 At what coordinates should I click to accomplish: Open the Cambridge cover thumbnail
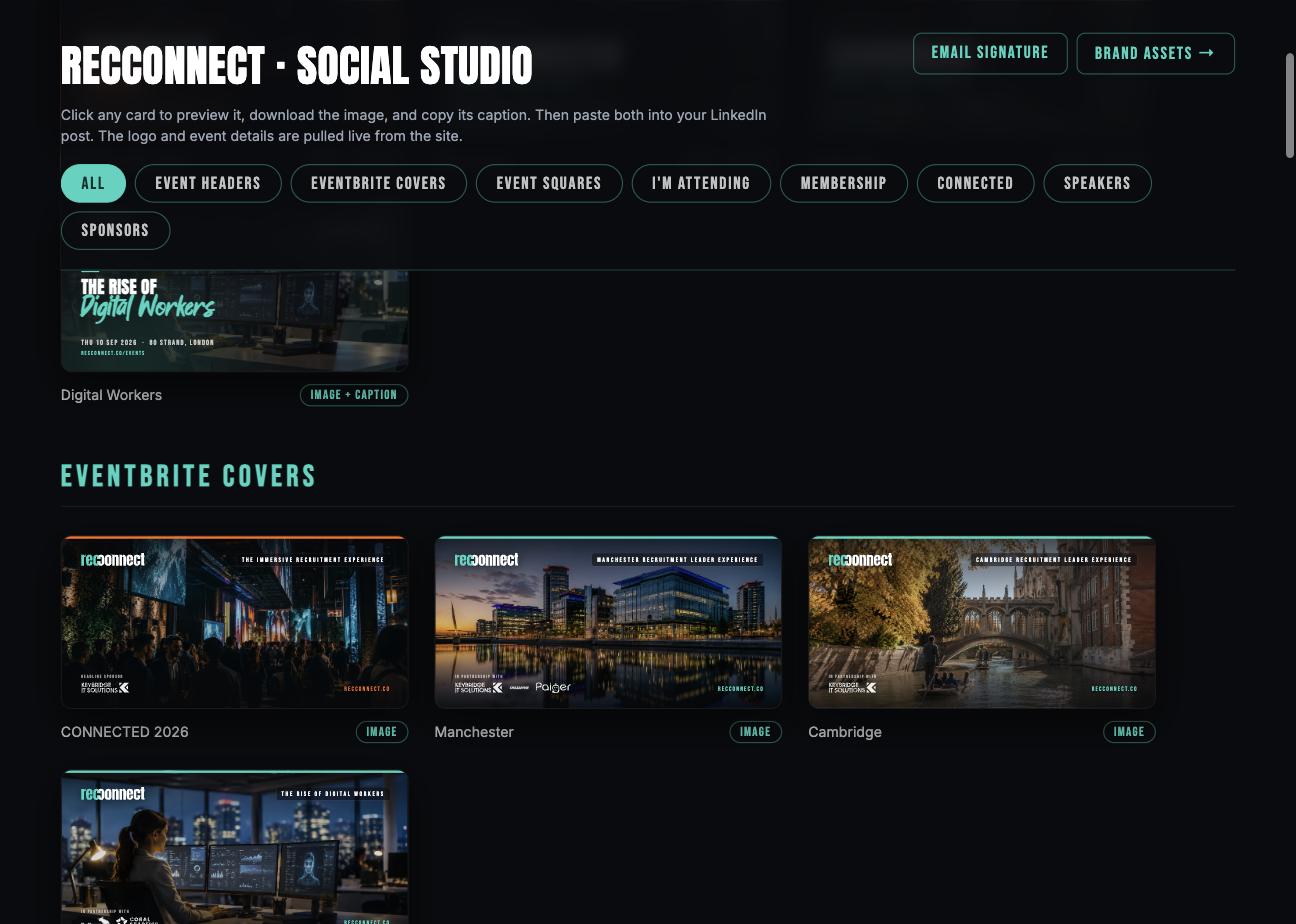(982, 622)
